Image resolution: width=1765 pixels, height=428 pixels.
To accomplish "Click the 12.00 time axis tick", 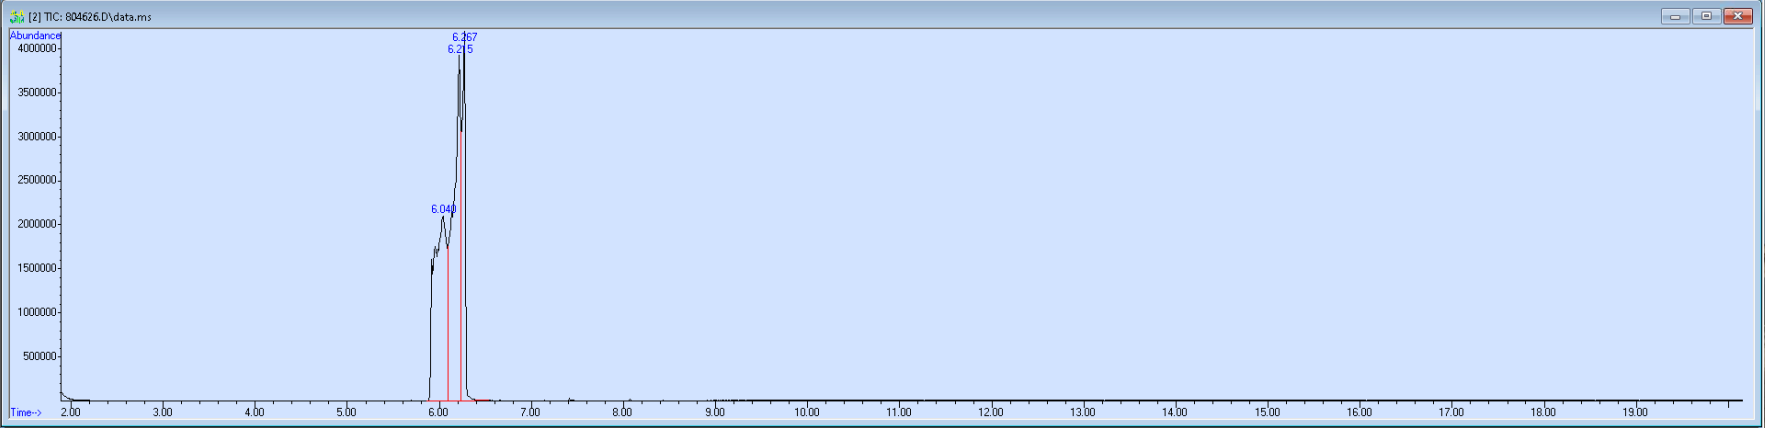I will 991,412.
